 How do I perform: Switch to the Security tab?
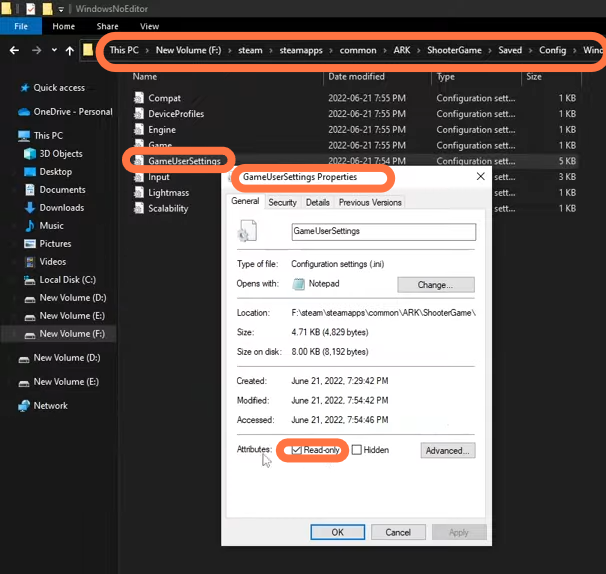283,202
